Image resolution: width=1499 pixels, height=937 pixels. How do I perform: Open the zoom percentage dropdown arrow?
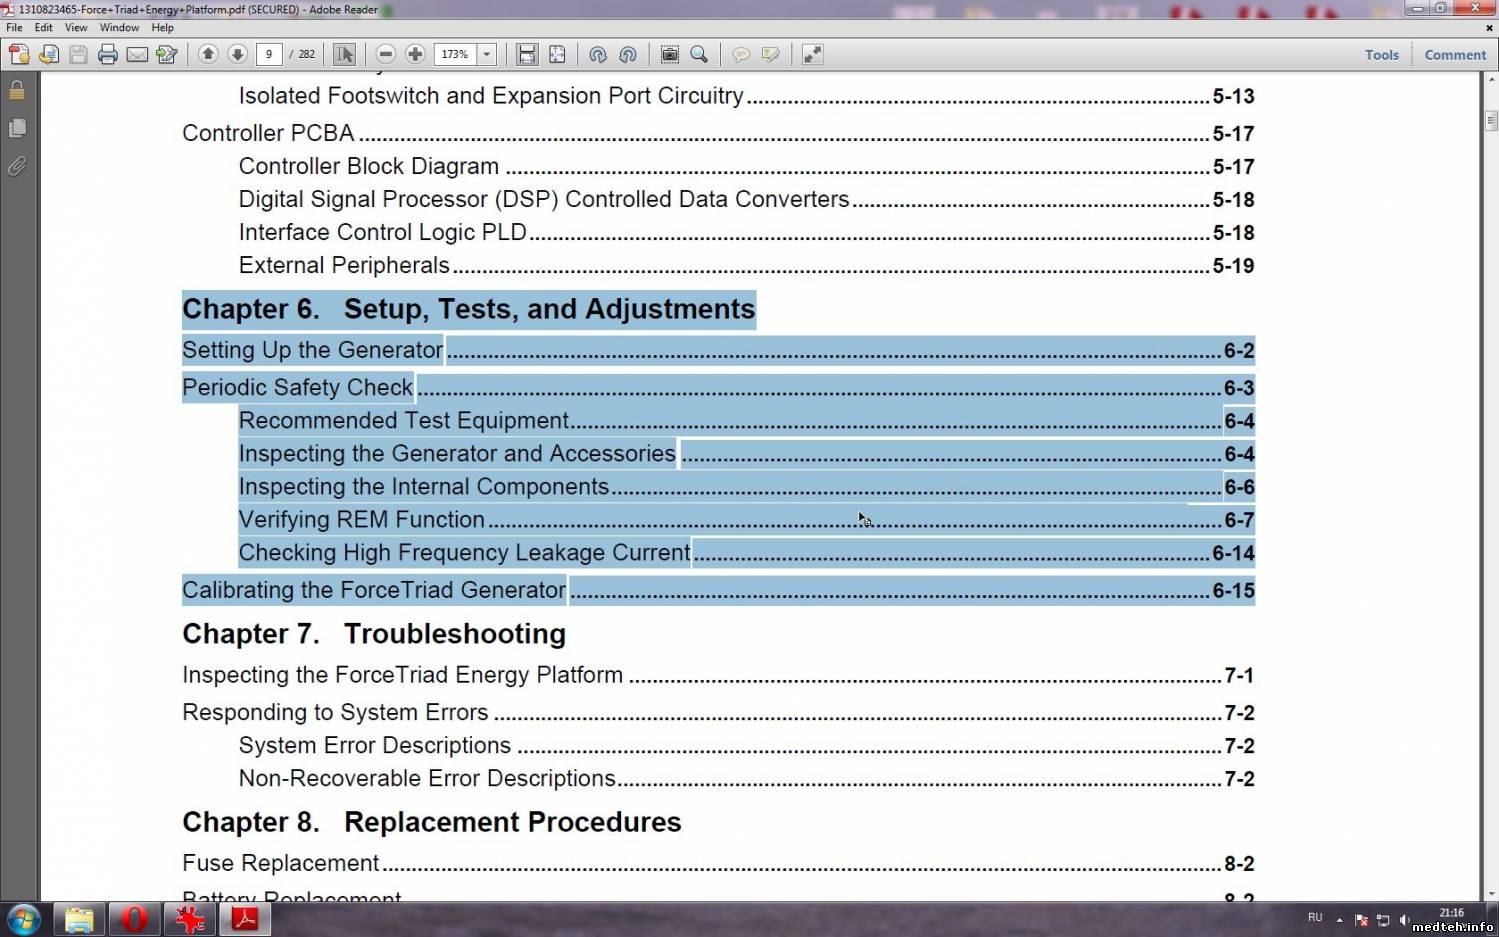point(487,55)
